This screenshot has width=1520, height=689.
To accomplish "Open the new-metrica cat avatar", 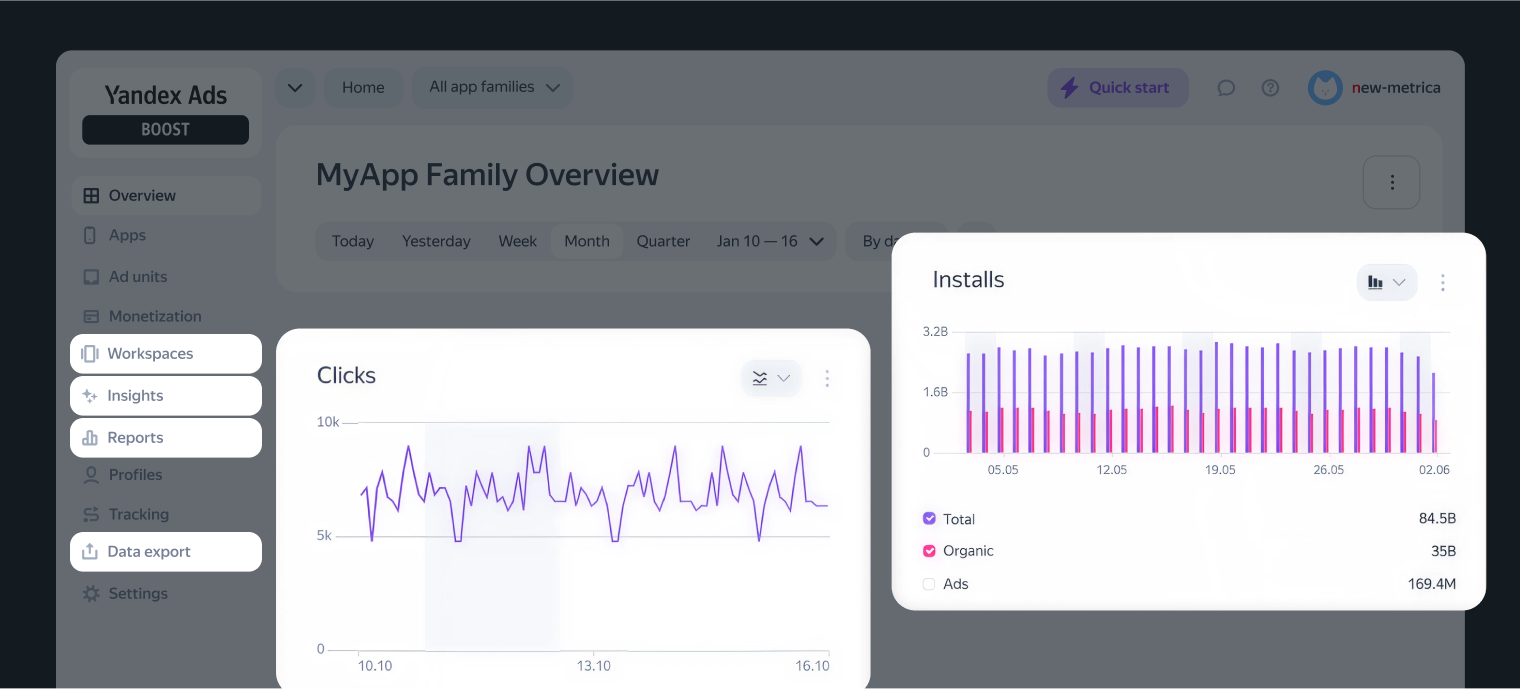I will tap(1325, 88).
